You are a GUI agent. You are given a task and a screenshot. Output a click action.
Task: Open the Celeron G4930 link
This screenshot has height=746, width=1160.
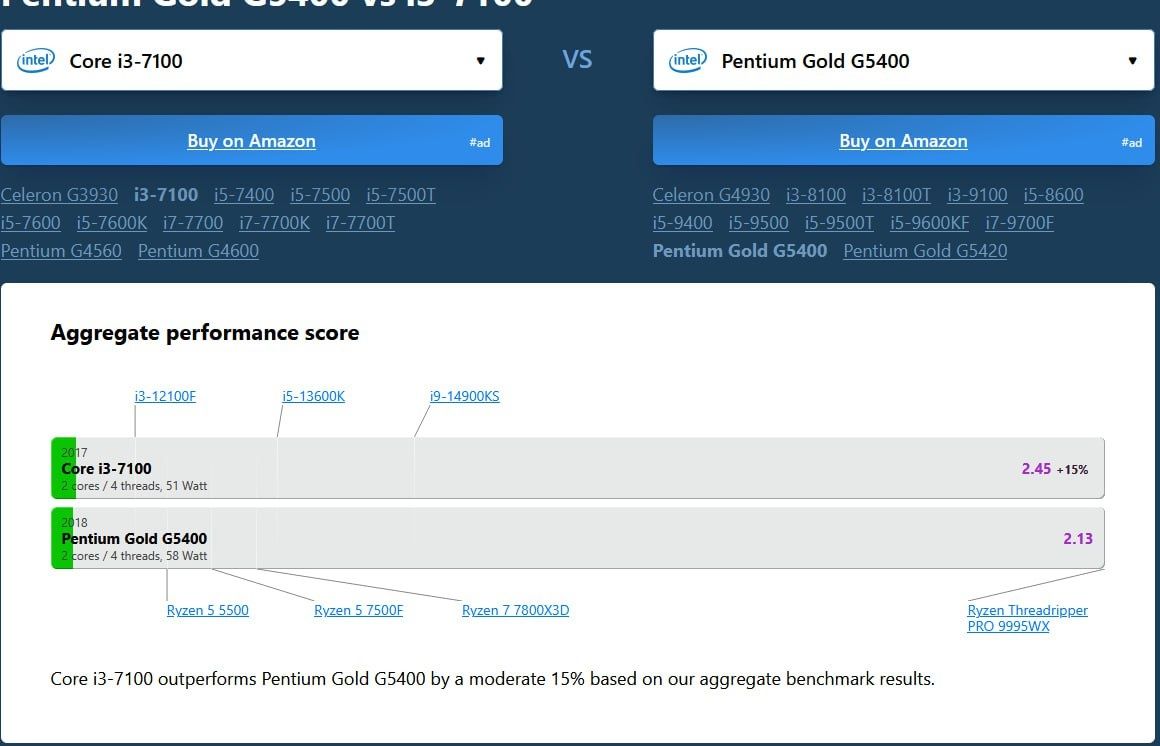coord(711,195)
